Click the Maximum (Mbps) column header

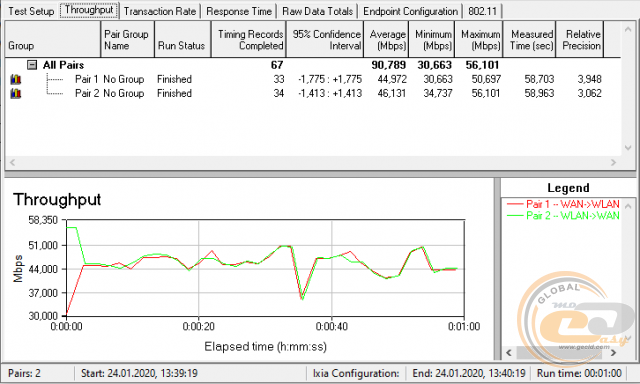tap(479, 40)
